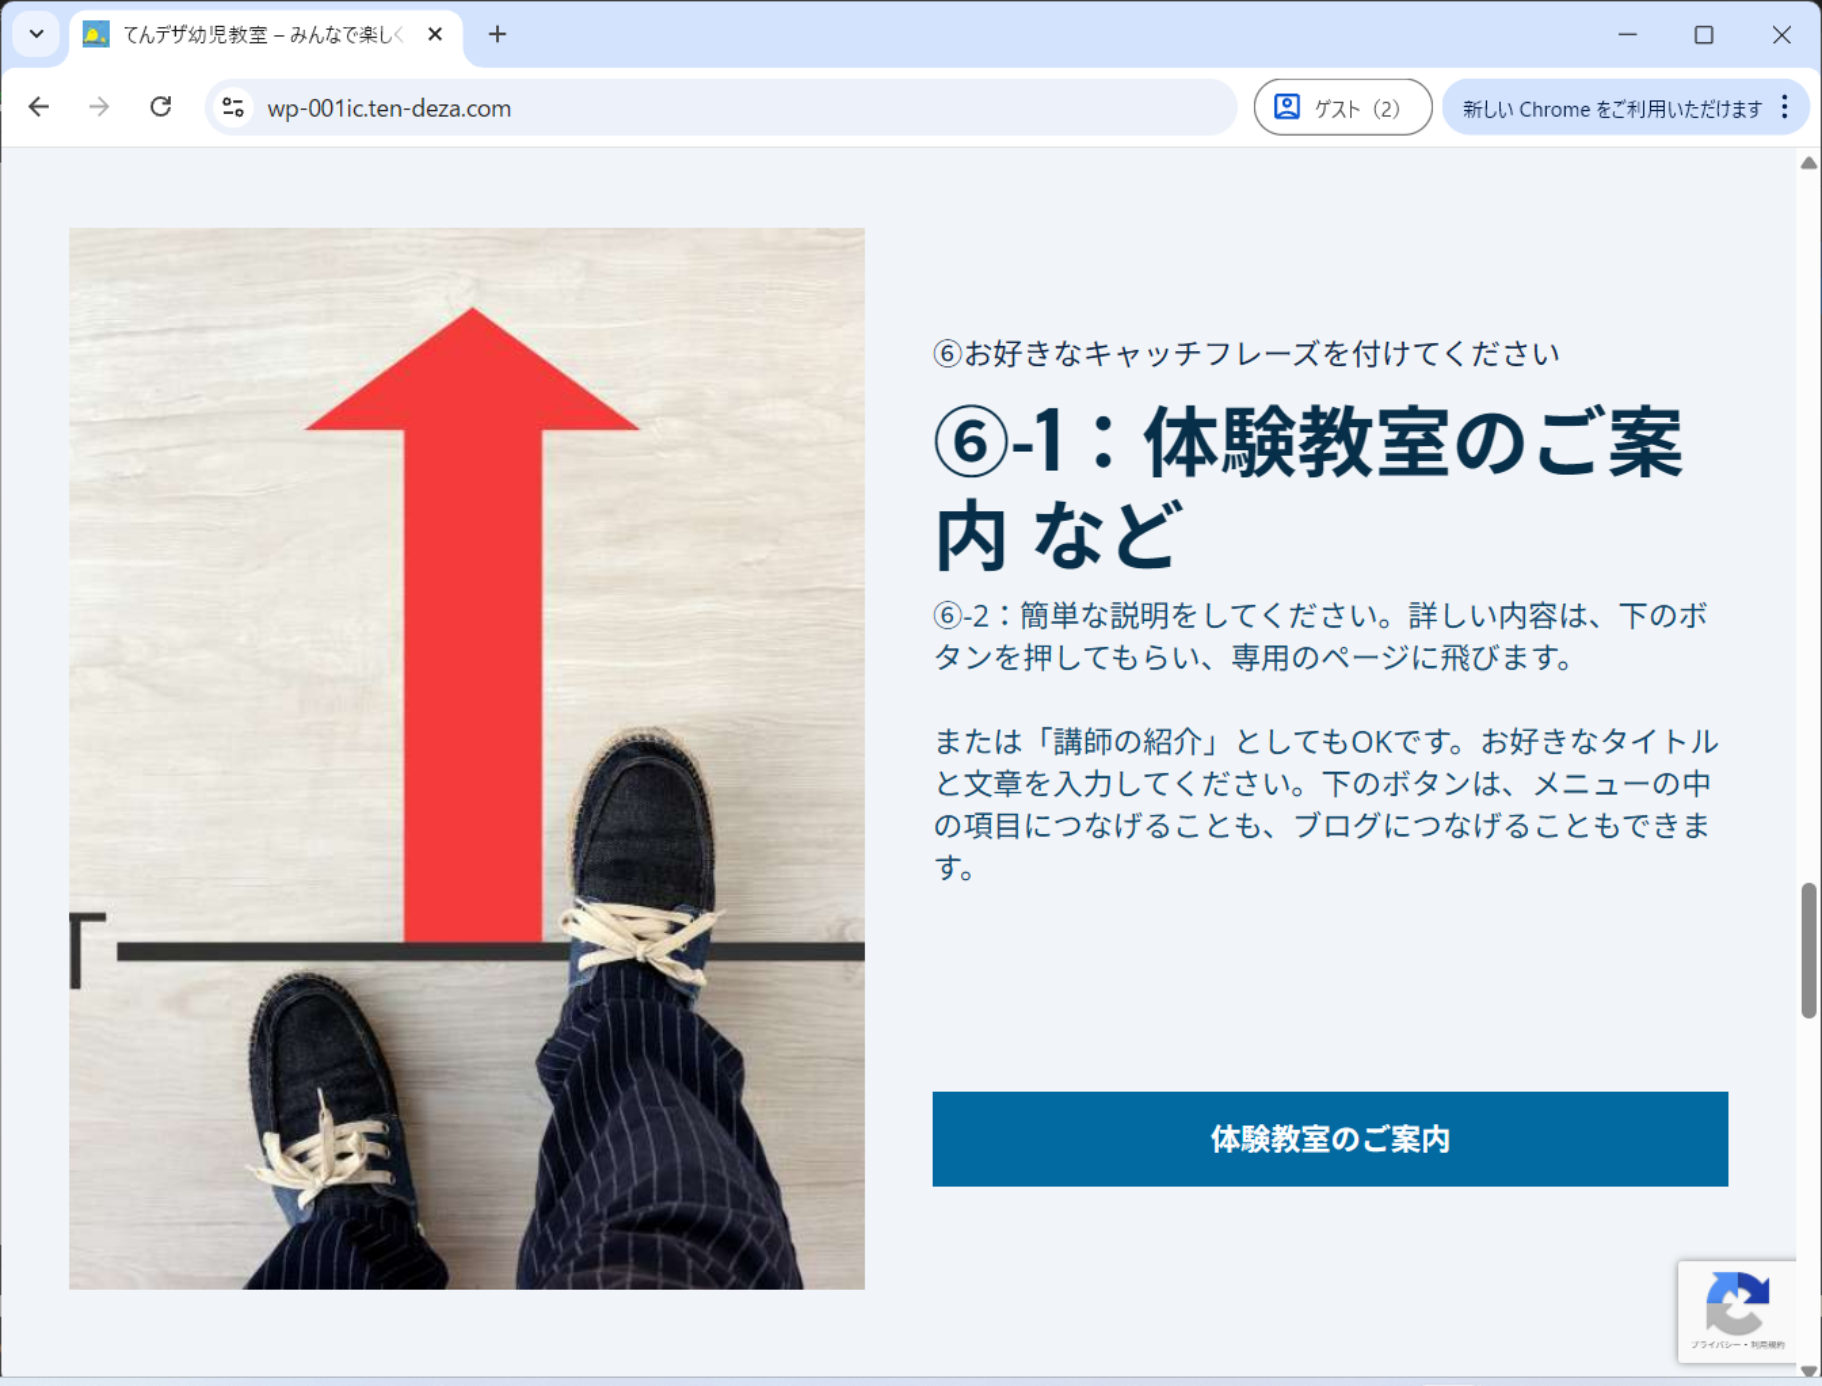Click the browser forward arrow
1822x1386 pixels.
point(99,107)
